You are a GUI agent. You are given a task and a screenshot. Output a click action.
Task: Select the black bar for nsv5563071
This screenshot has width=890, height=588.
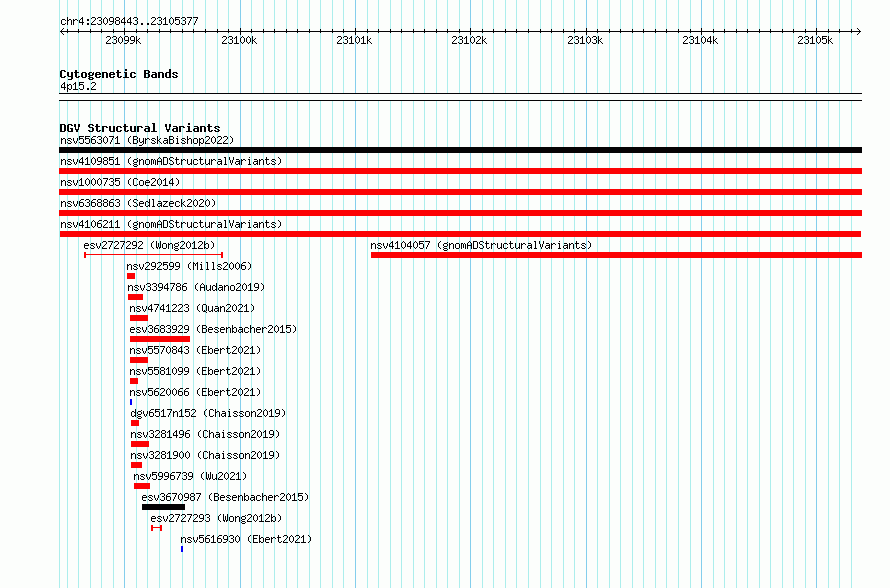pos(460,150)
